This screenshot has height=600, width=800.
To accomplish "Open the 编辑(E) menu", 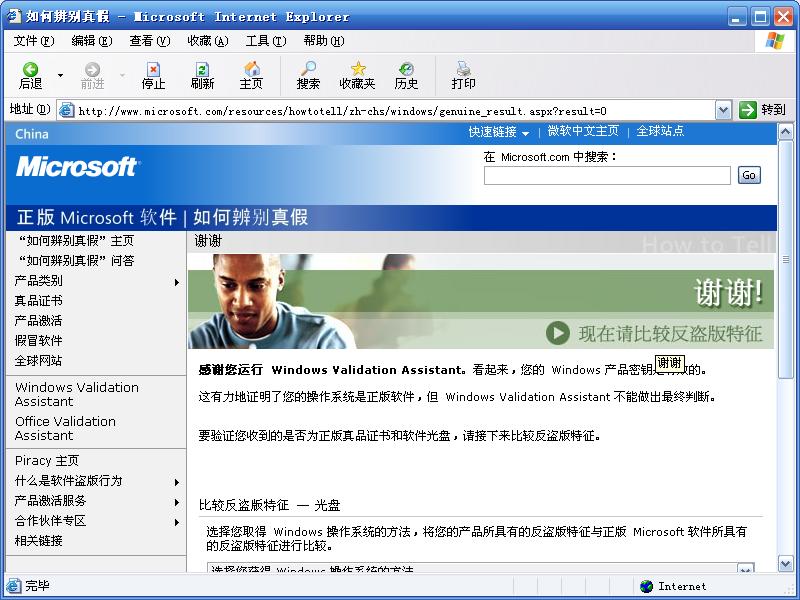I will (x=92, y=41).
